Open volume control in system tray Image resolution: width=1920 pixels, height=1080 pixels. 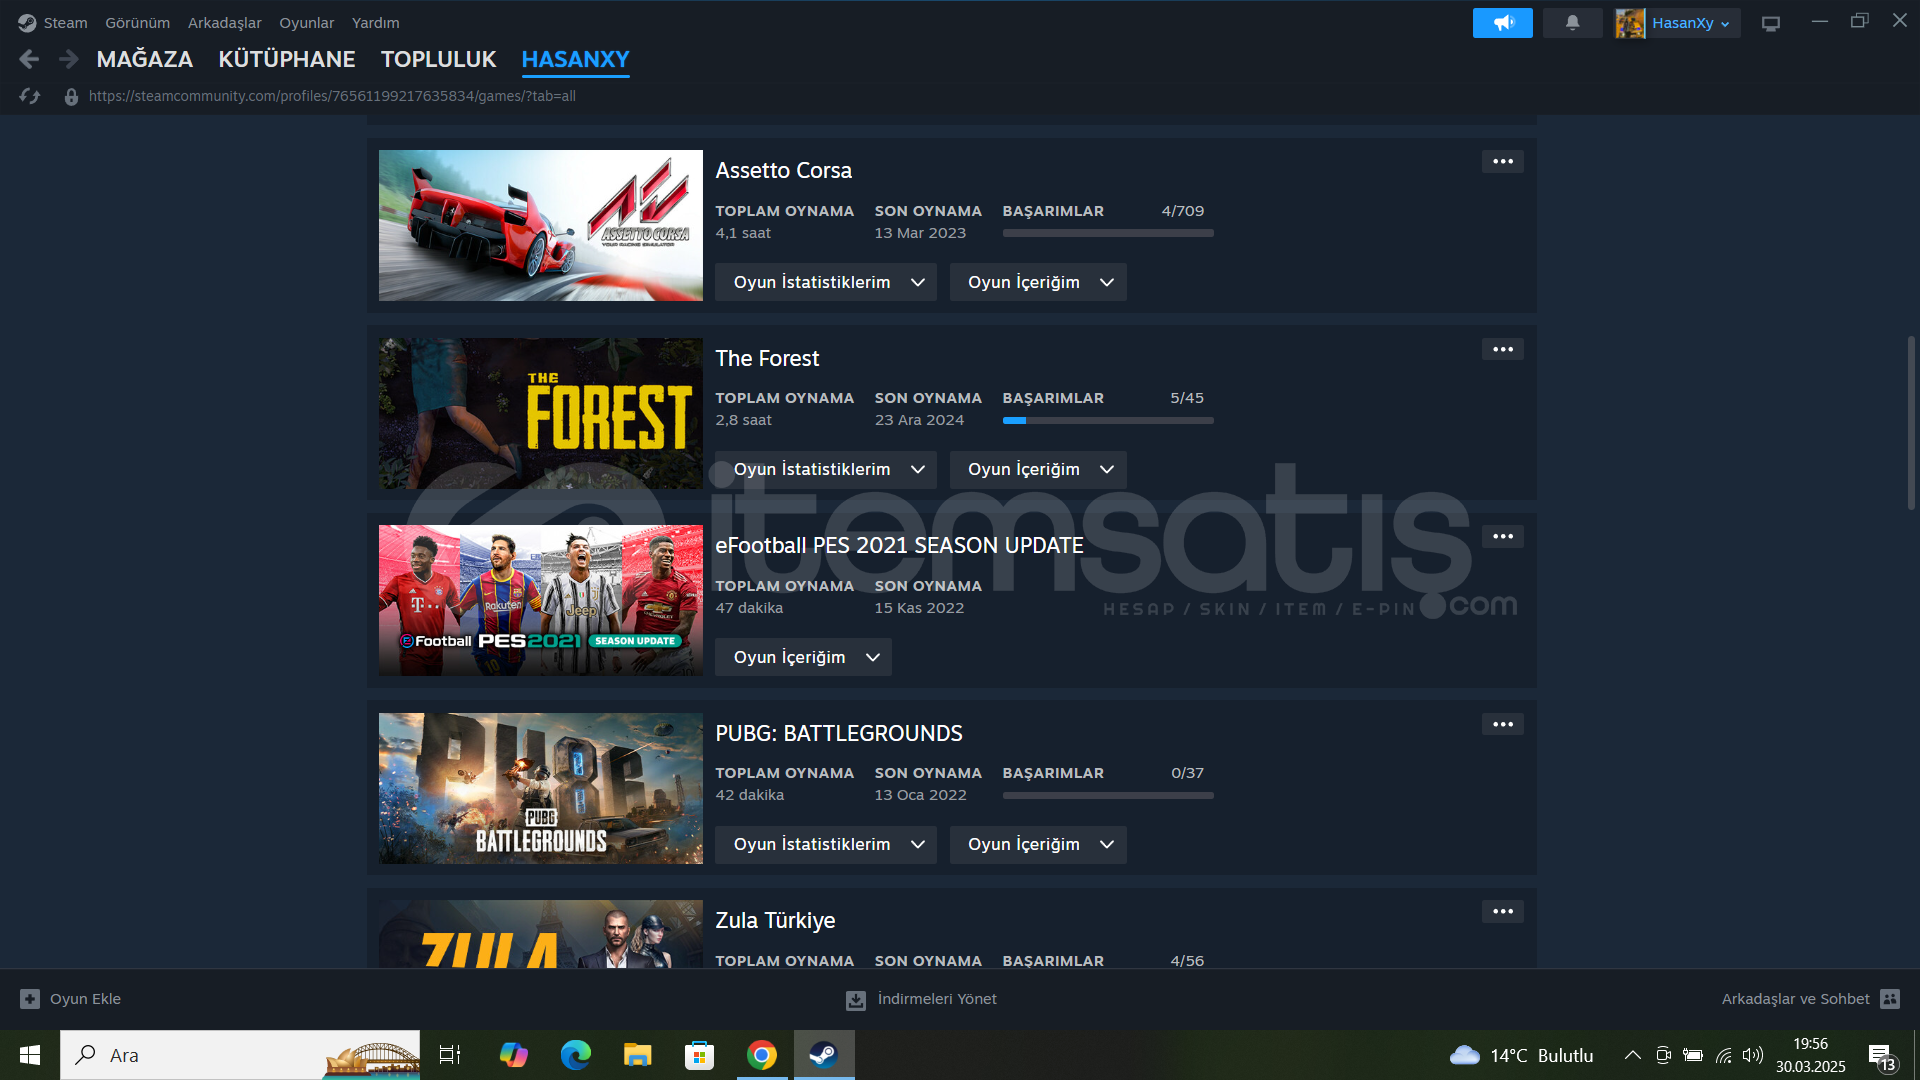point(1753,1055)
